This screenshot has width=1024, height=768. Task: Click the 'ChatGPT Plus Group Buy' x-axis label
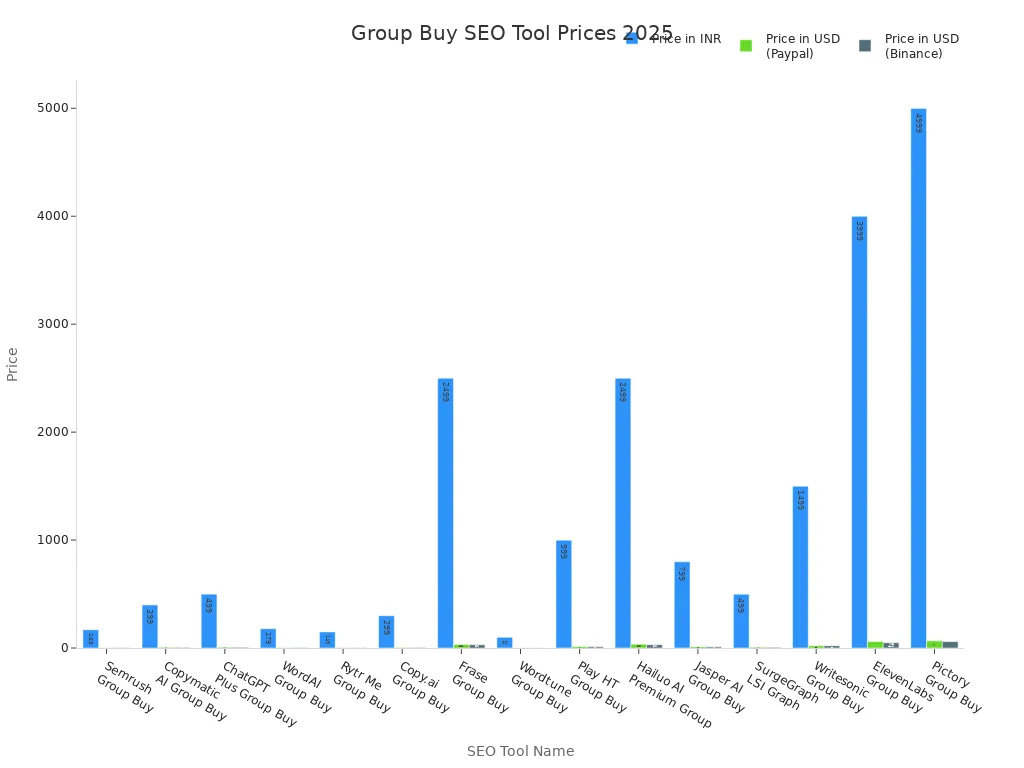pos(256,694)
